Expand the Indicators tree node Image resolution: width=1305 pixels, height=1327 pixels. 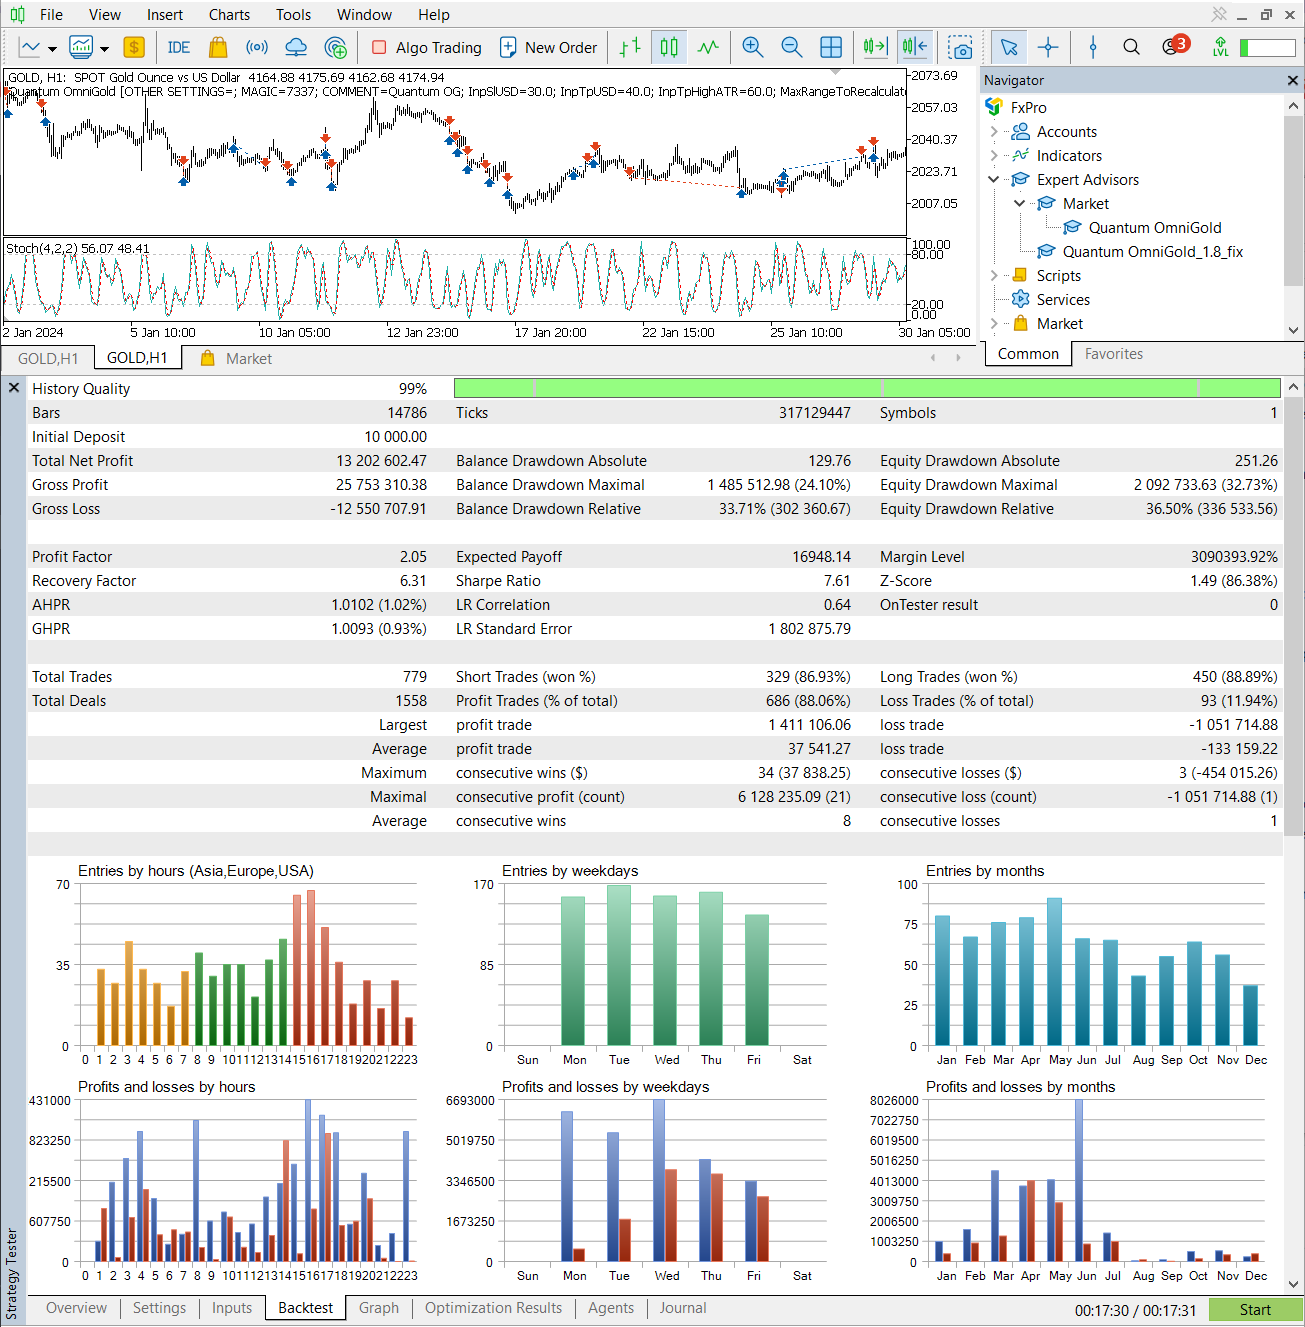click(993, 155)
